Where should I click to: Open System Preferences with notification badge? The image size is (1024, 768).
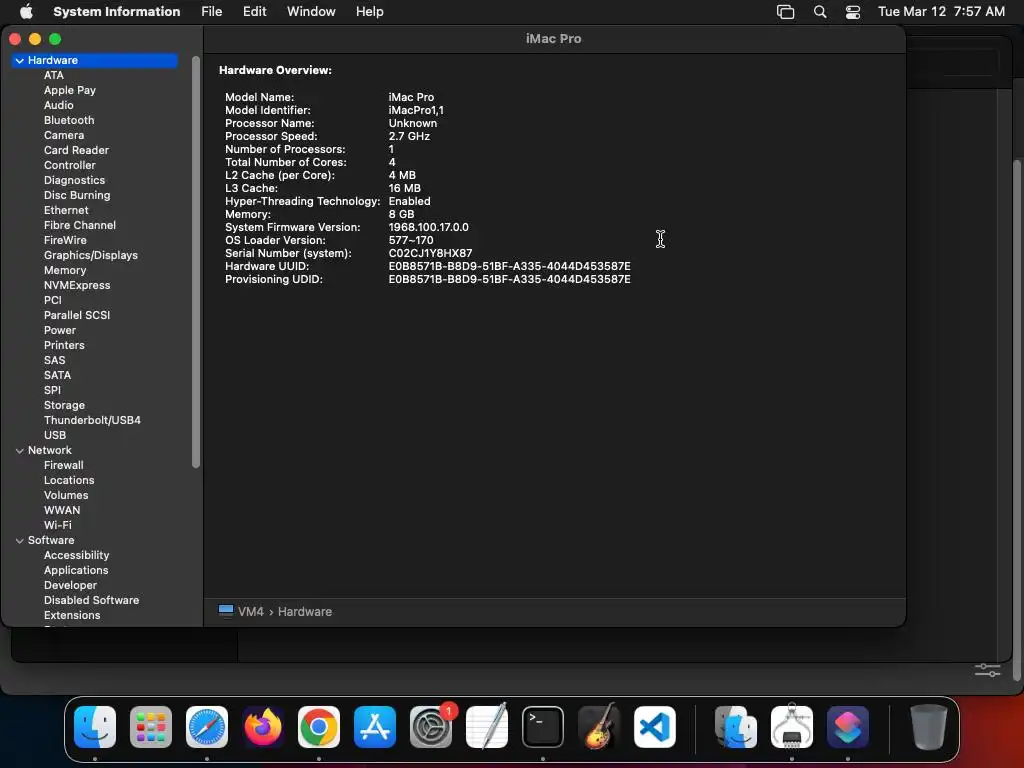431,727
